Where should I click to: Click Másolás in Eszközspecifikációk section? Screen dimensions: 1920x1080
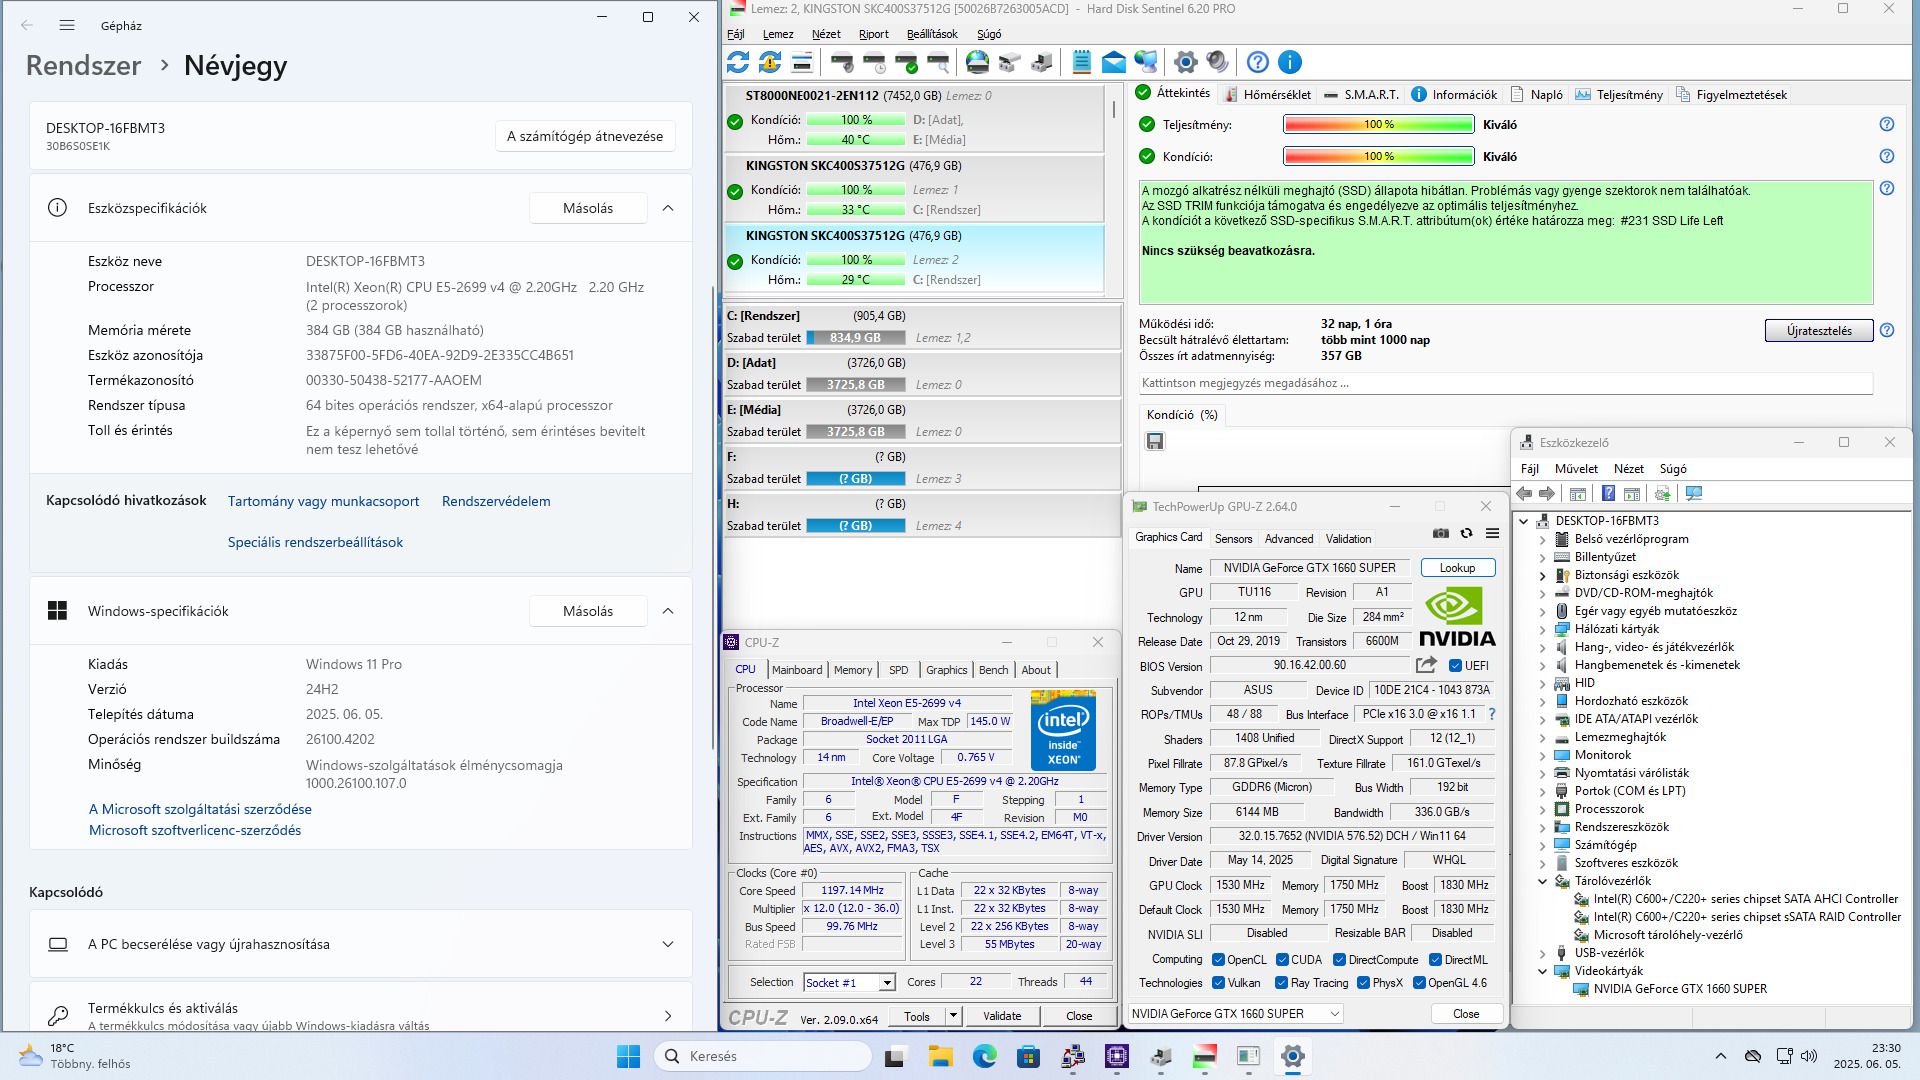[588, 208]
